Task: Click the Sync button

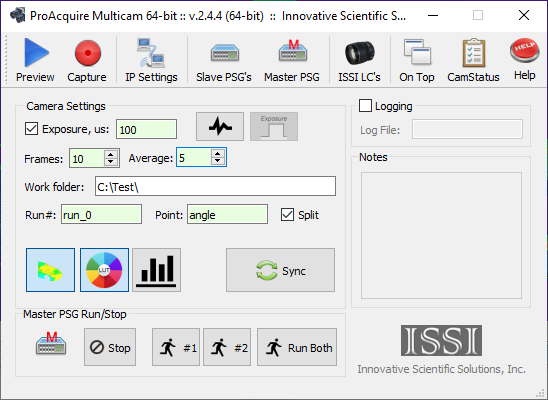Action: click(280, 270)
